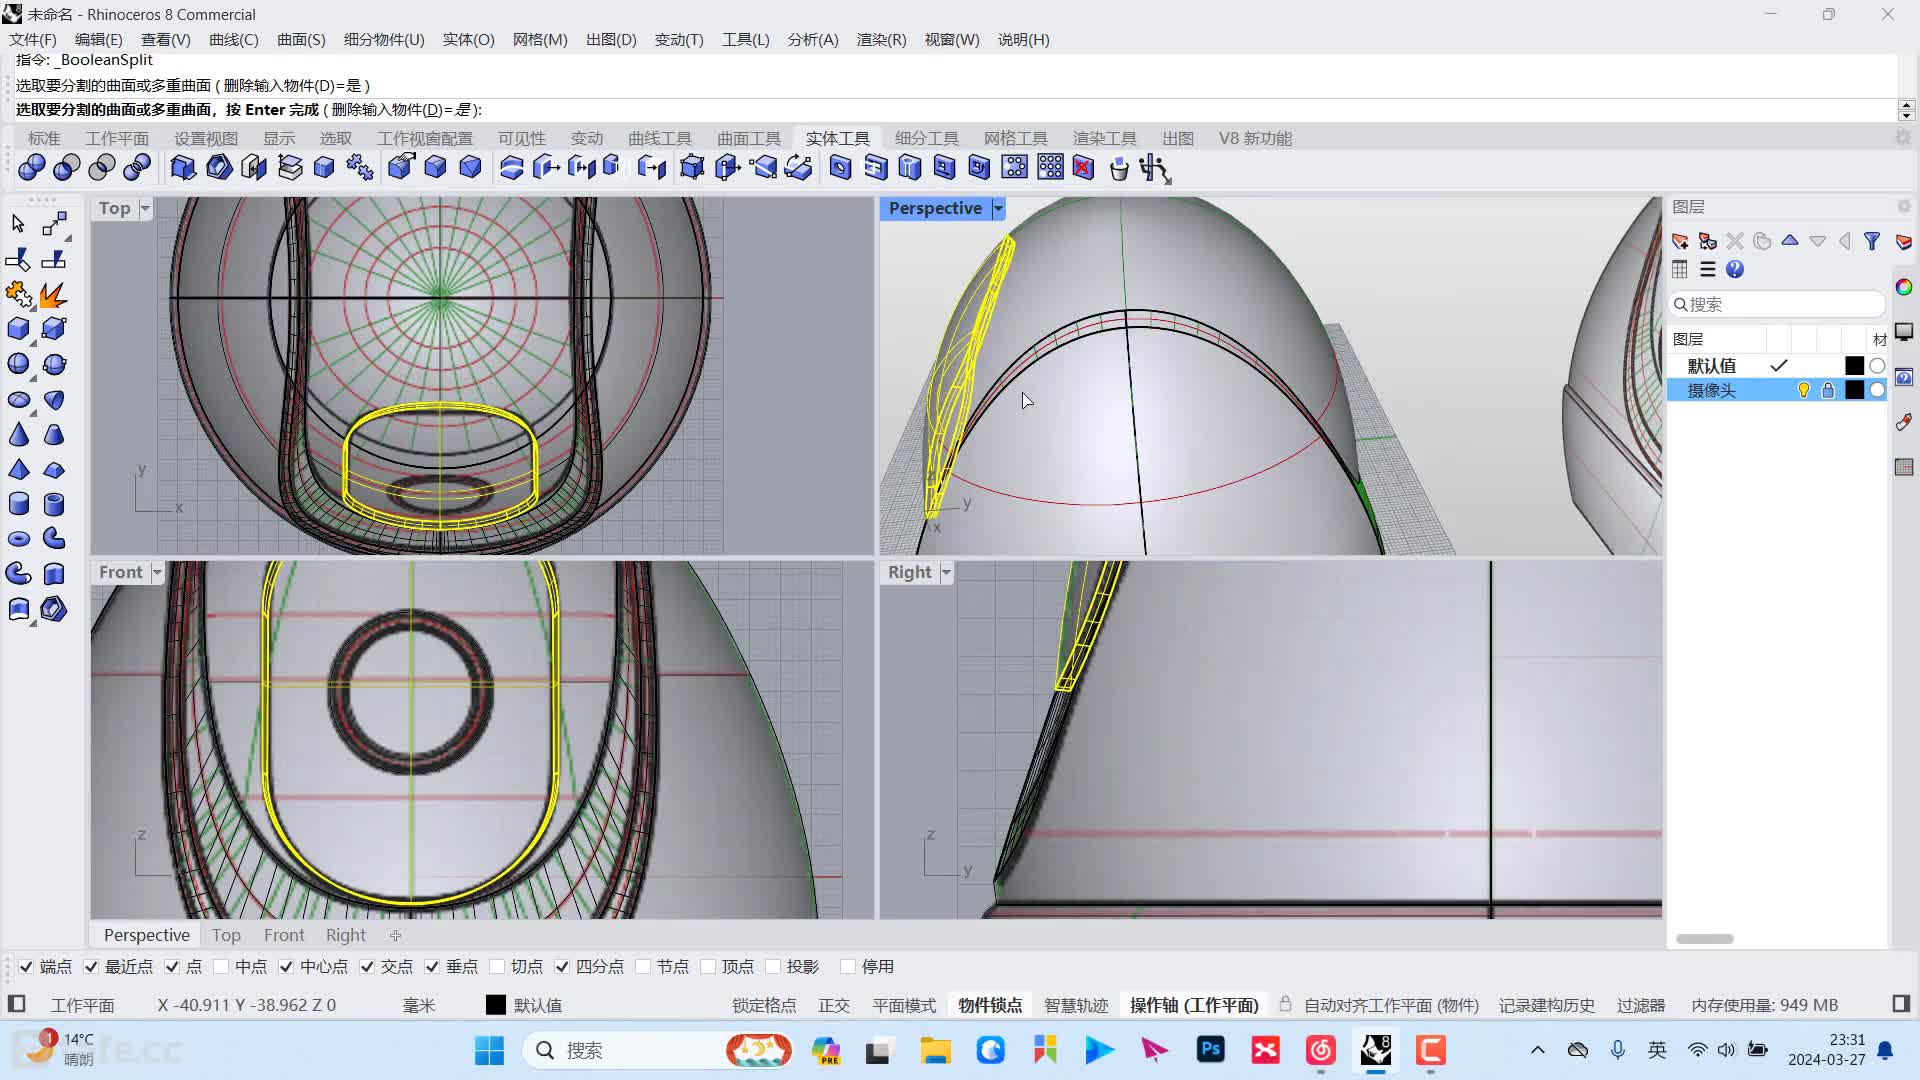Screen dimensions: 1920x1080
Task: Open the Right viewport dropdown arrow
Action: click(x=946, y=572)
